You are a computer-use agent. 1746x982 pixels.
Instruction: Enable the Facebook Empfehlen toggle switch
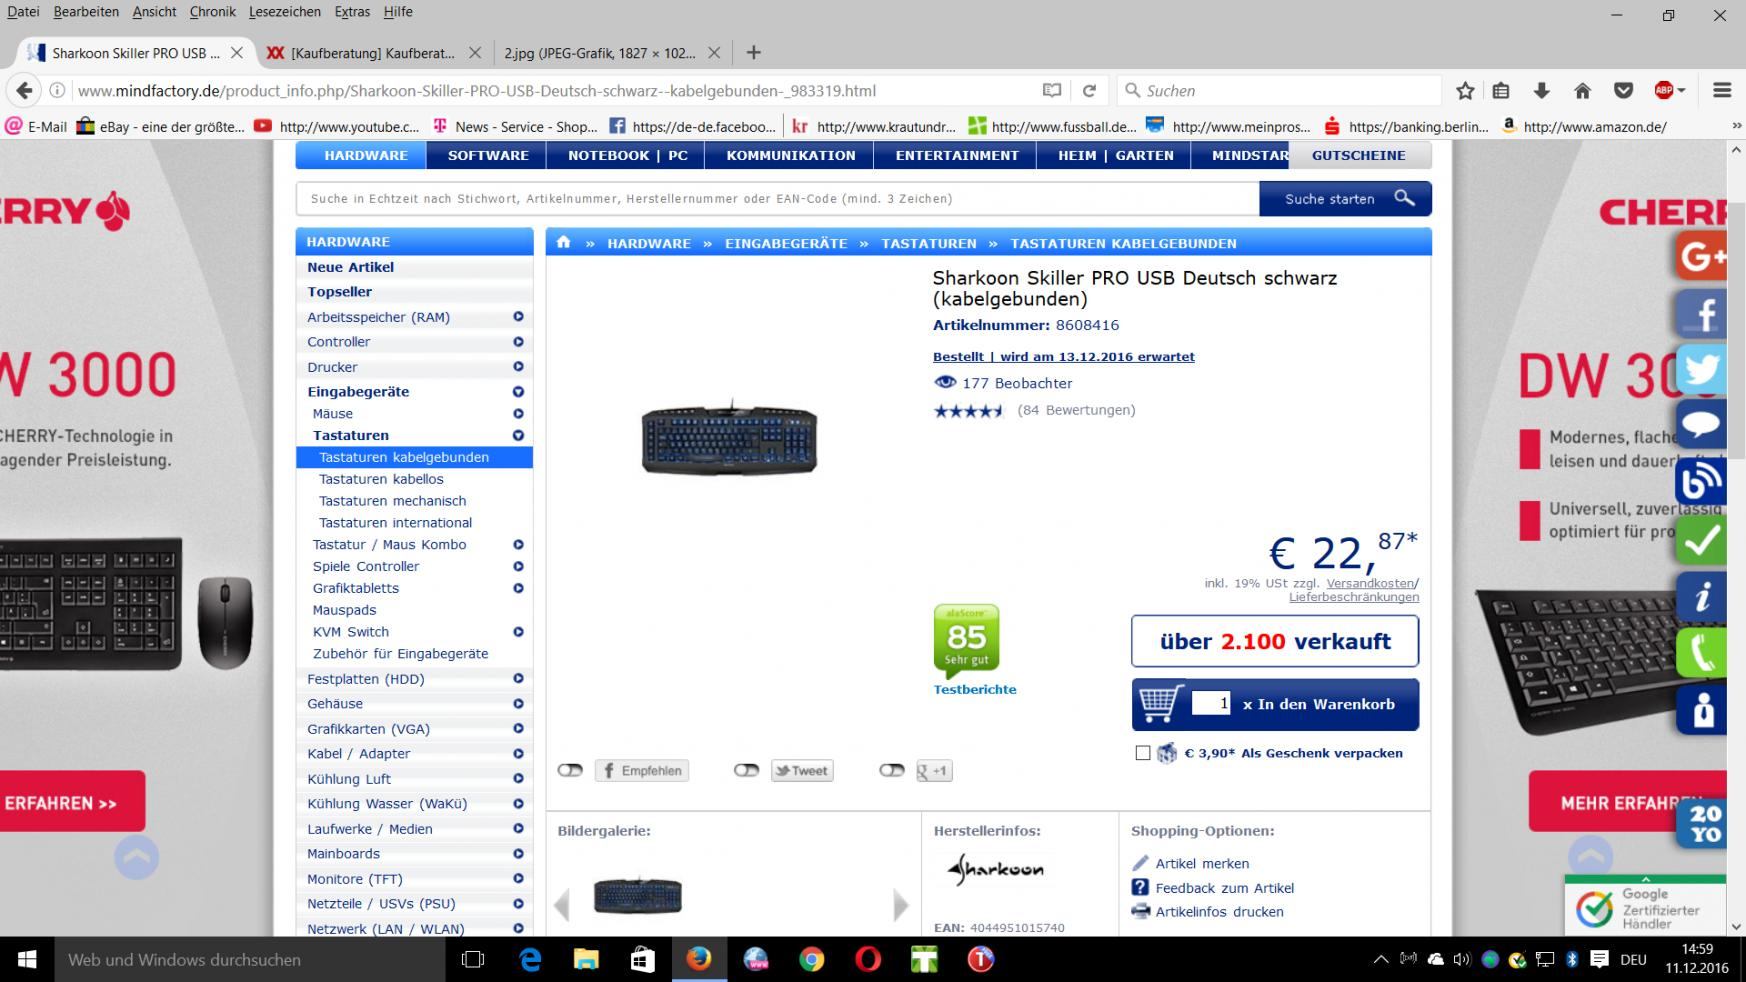[x=570, y=770]
